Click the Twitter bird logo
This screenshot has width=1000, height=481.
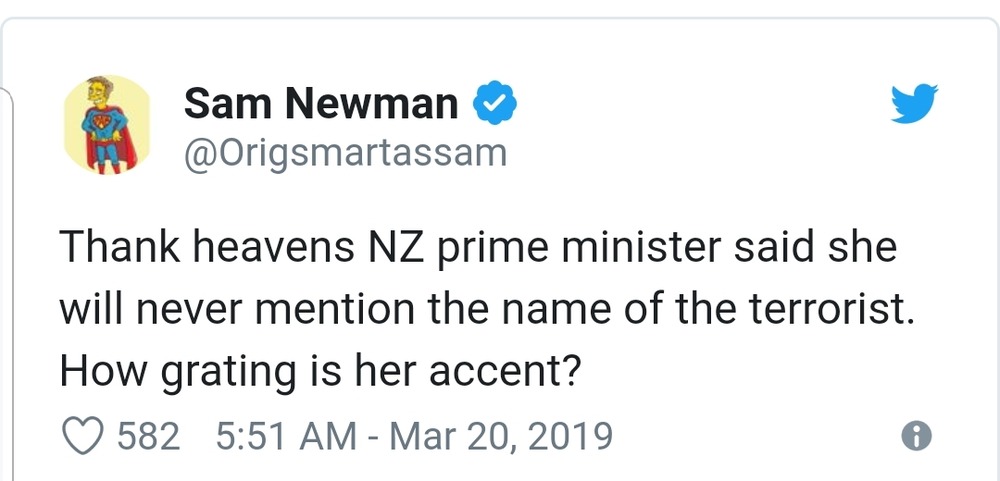913,102
